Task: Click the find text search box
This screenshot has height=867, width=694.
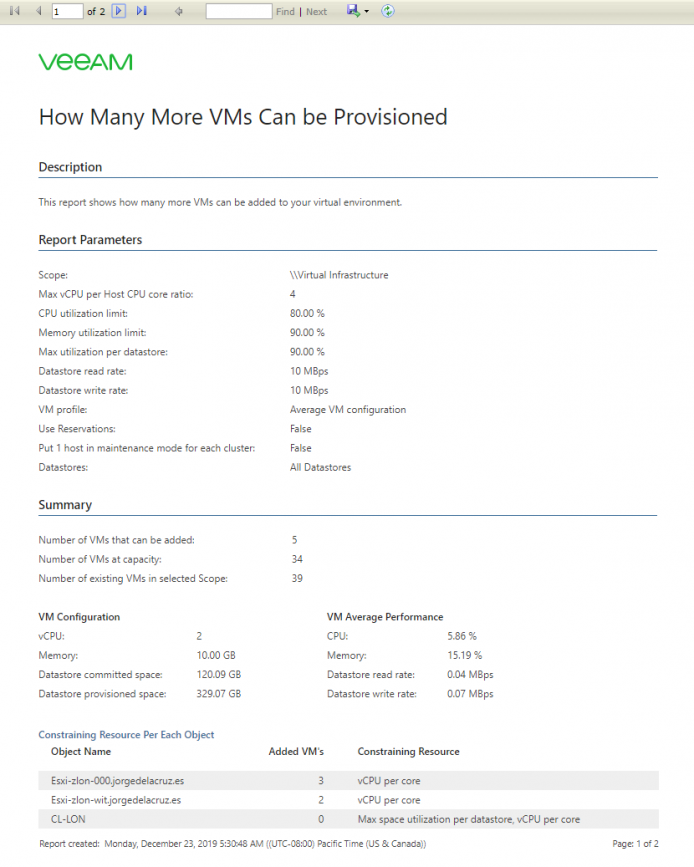Action: click(x=239, y=11)
